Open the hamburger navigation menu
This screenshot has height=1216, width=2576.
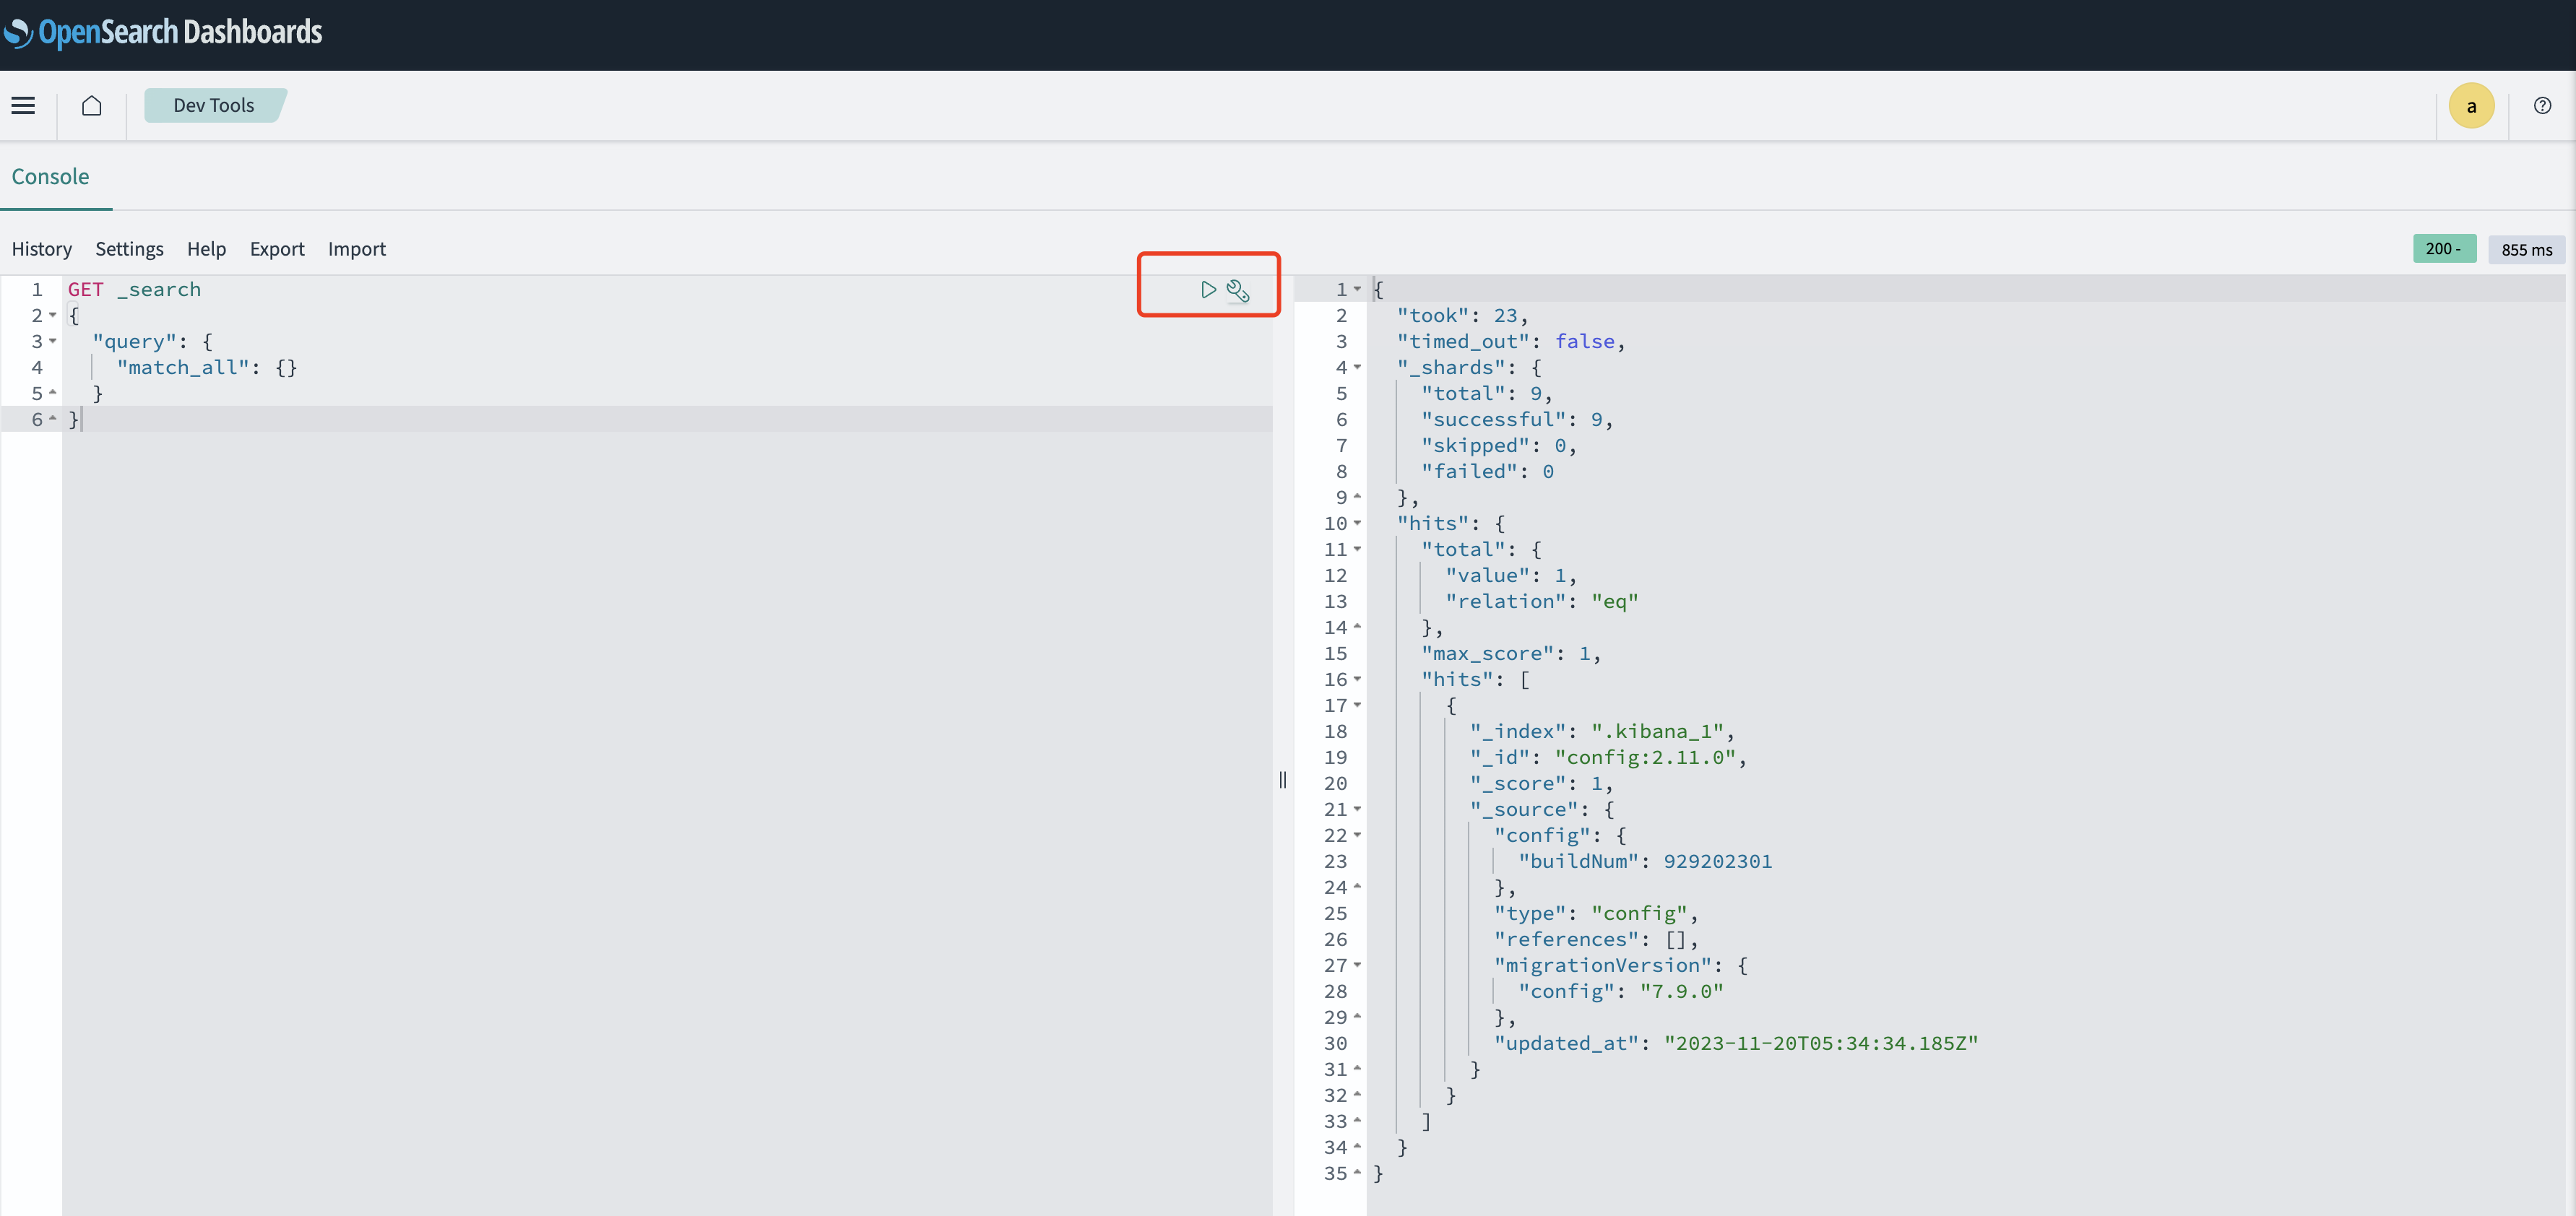[x=23, y=105]
